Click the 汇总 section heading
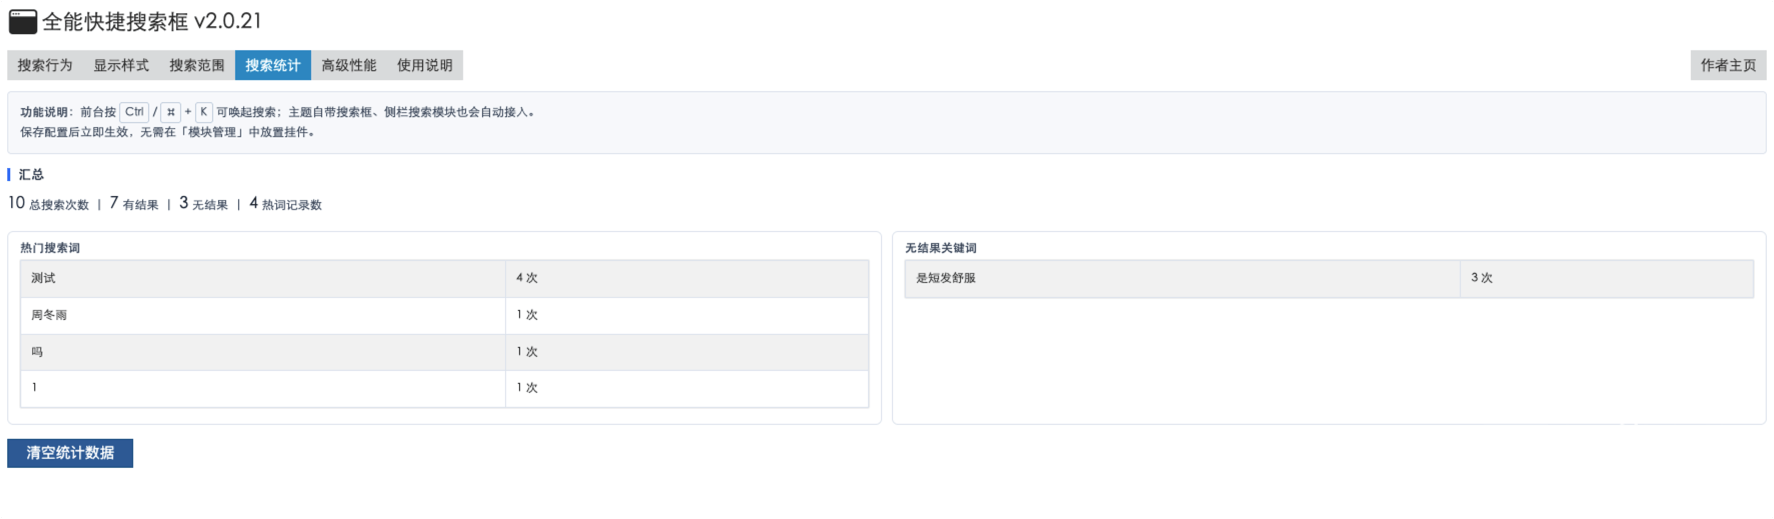The width and height of the screenshot is (1774, 519). pyautogui.click(x=31, y=175)
